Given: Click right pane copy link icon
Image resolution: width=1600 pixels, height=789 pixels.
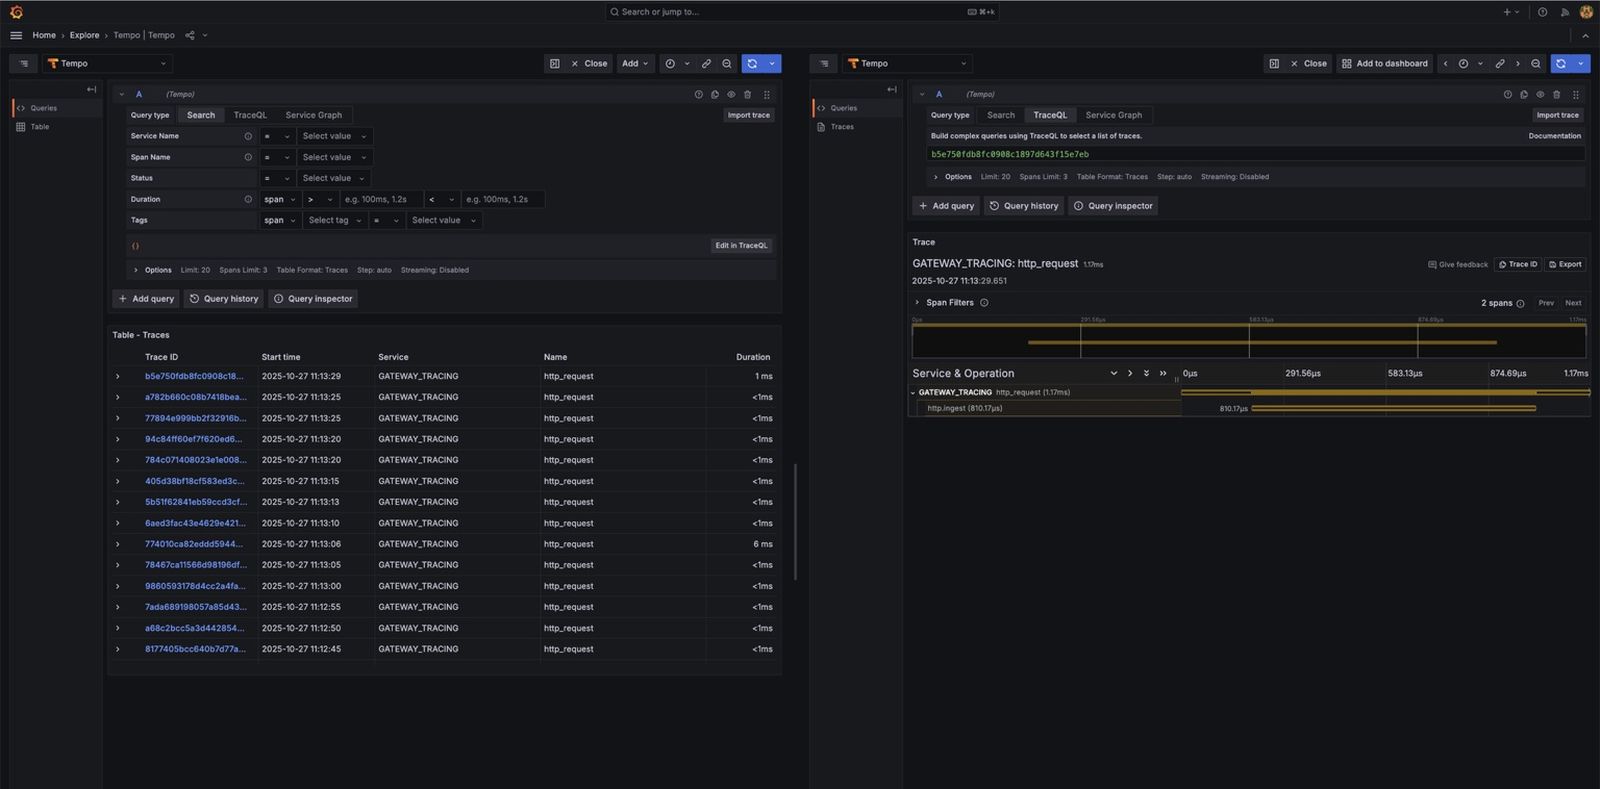Looking at the screenshot, I should (x=1500, y=63).
